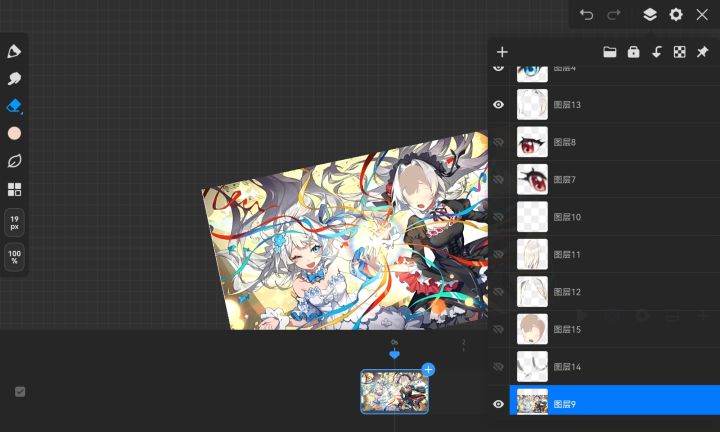Add a frame with the blue plus button
720x432 pixels.
pos(428,370)
